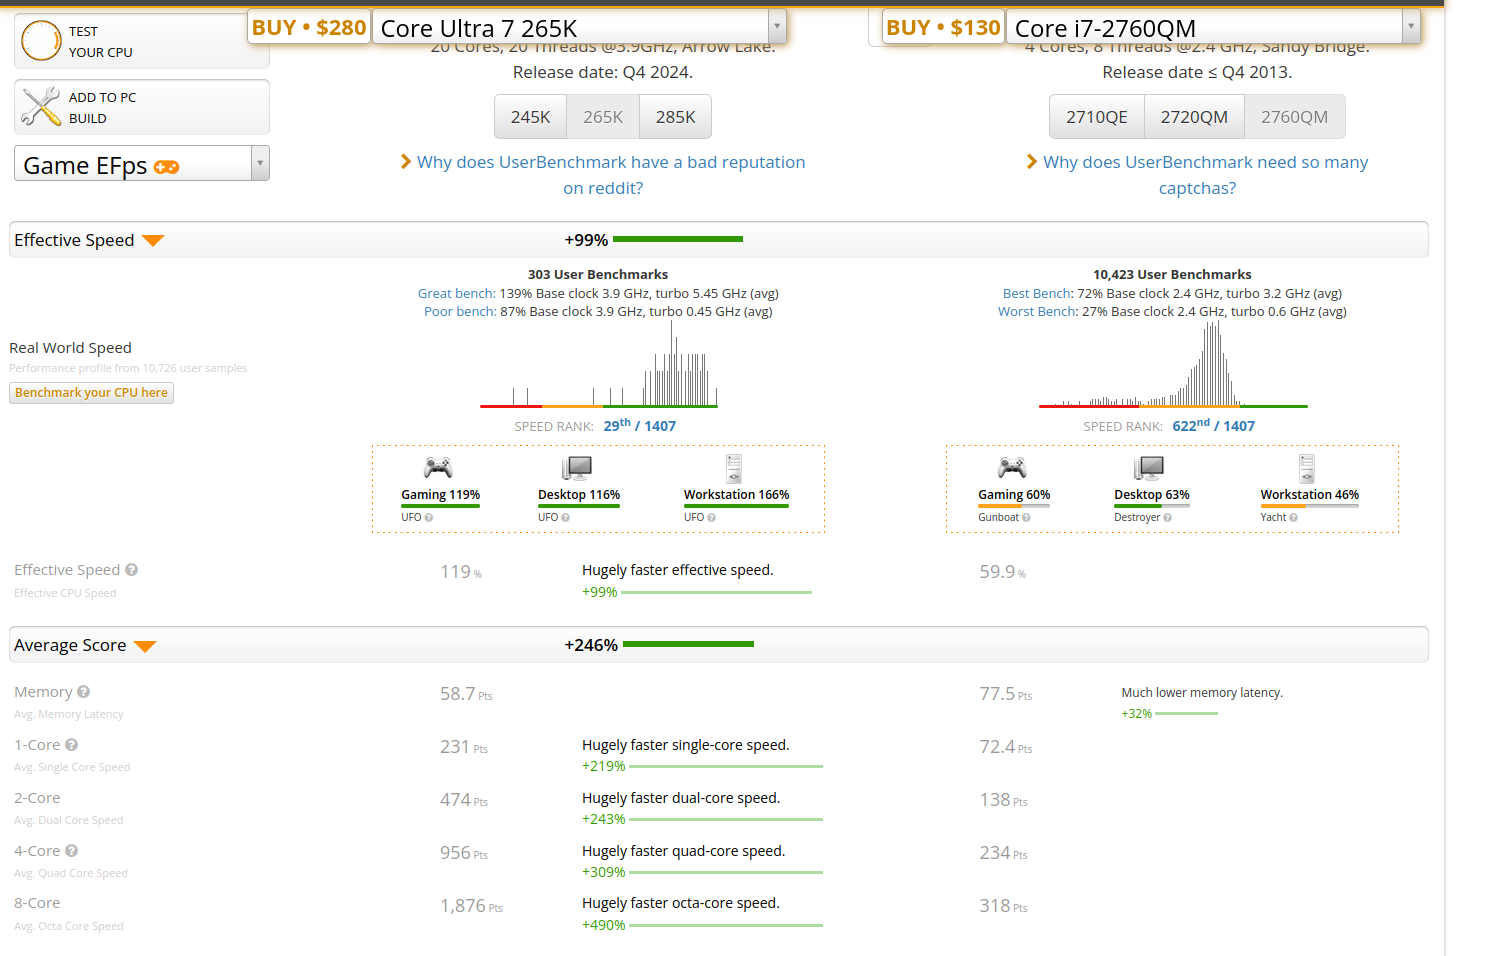
Task: Click the help icon beside Destroyer
Action: pyautogui.click(x=1167, y=518)
